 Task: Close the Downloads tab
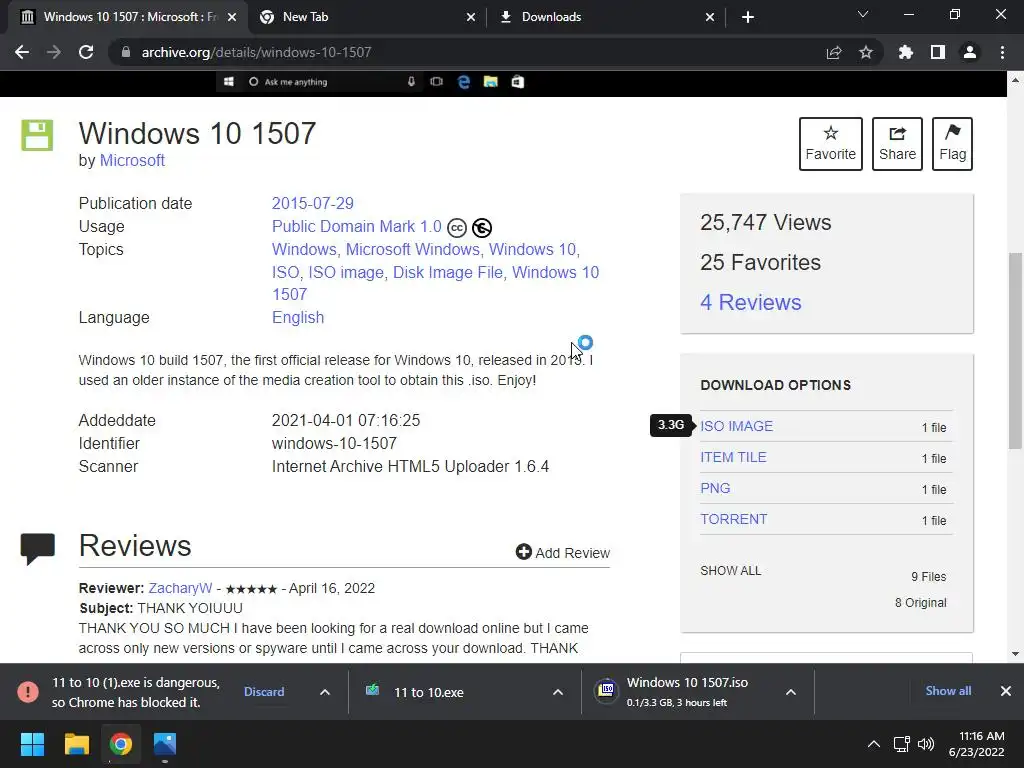click(x=710, y=17)
